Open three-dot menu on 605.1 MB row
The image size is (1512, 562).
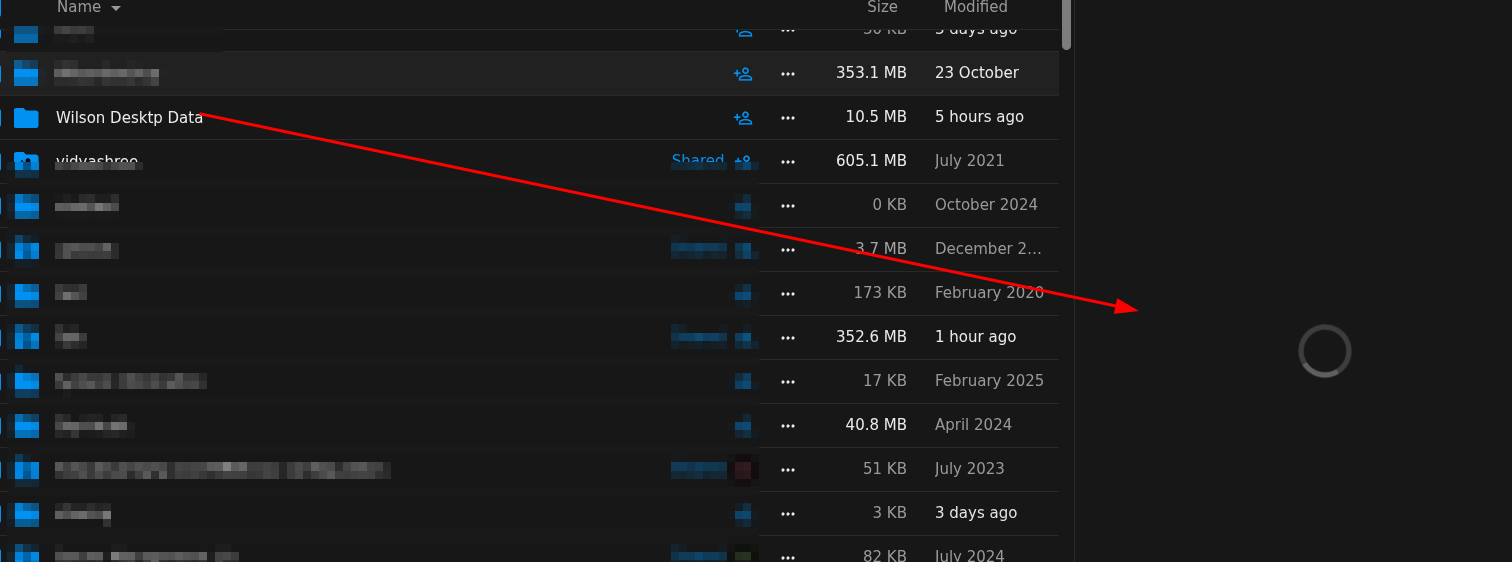[x=788, y=162]
